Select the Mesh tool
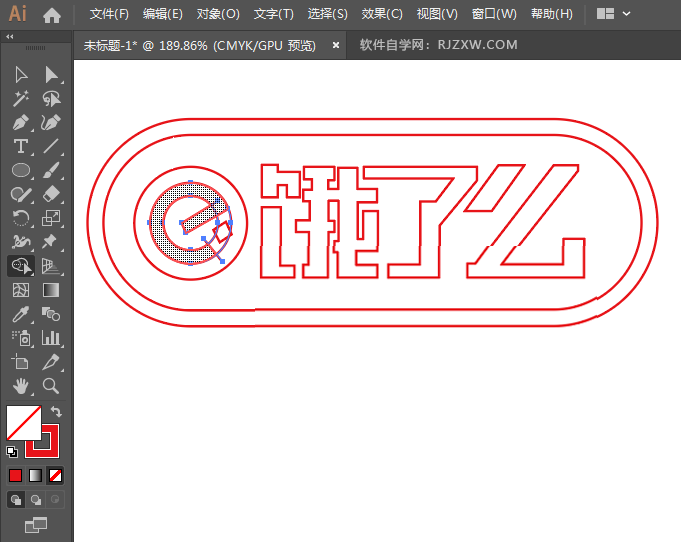This screenshot has width=681, height=542. click(21, 290)
